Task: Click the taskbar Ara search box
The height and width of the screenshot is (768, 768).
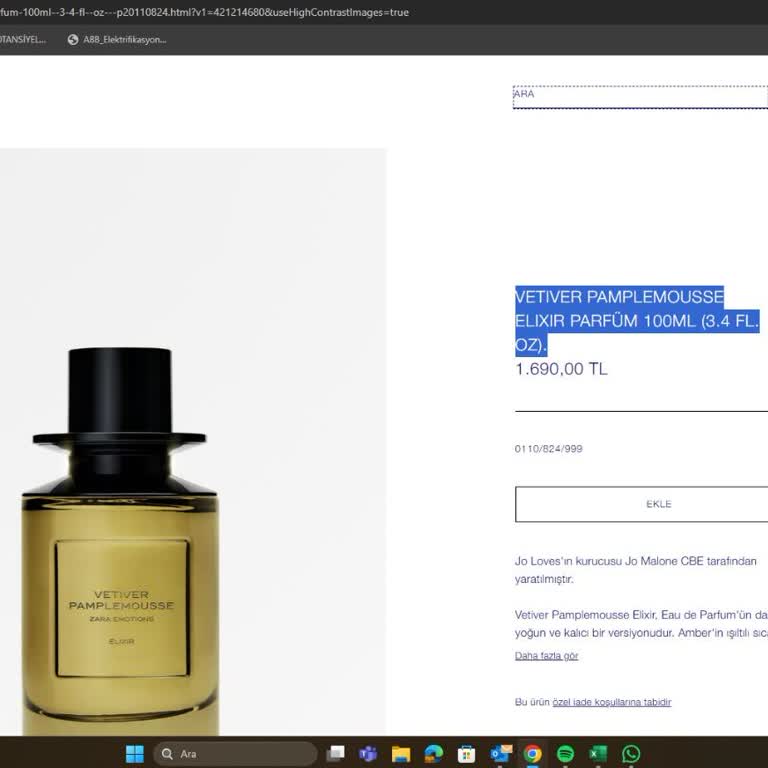Action: tap(235, 754)
